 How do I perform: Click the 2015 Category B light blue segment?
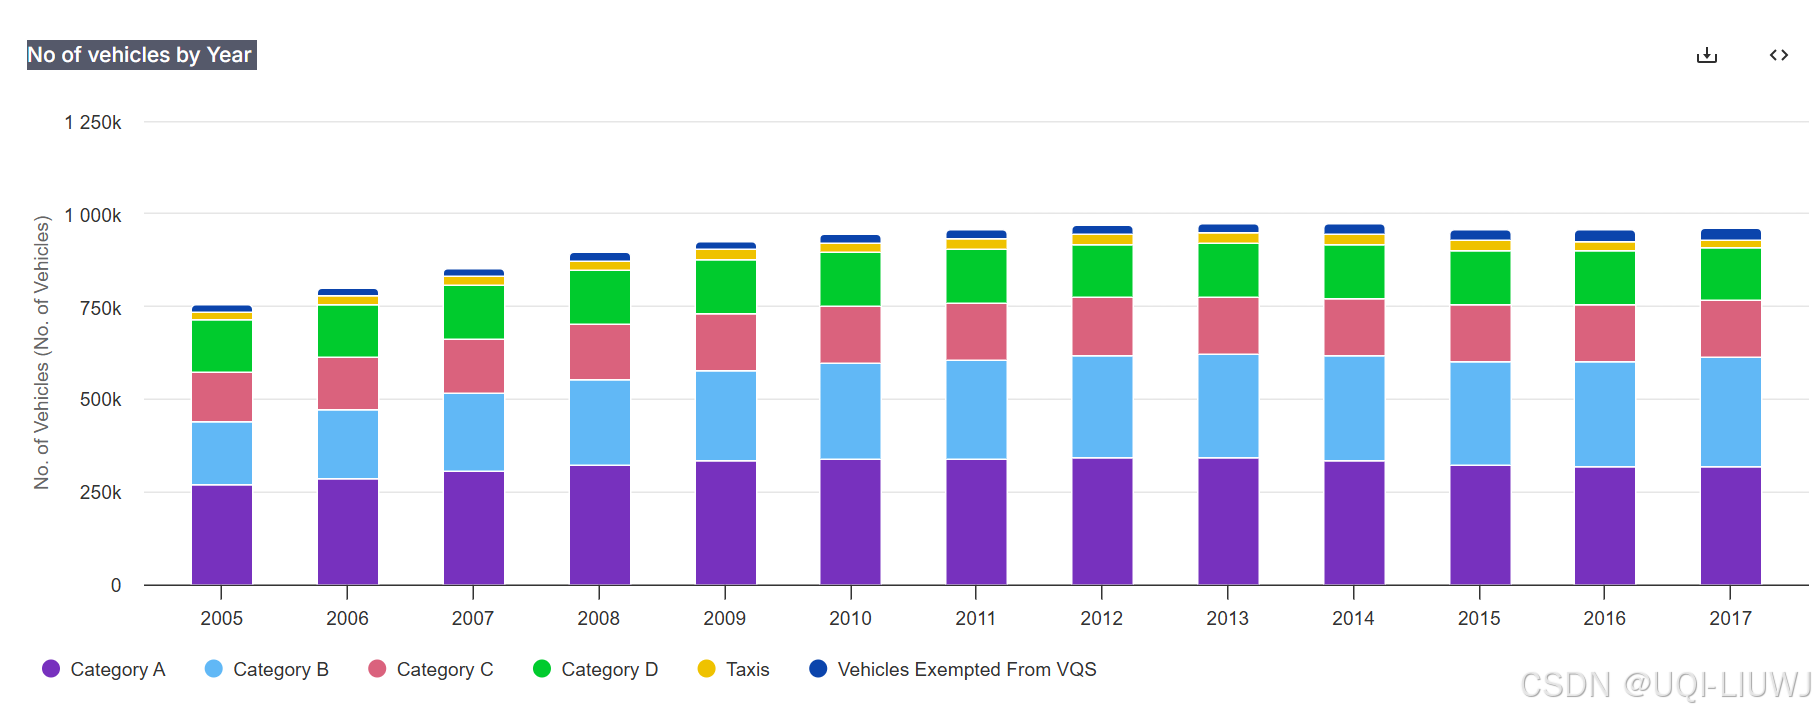pos(1480,413)
